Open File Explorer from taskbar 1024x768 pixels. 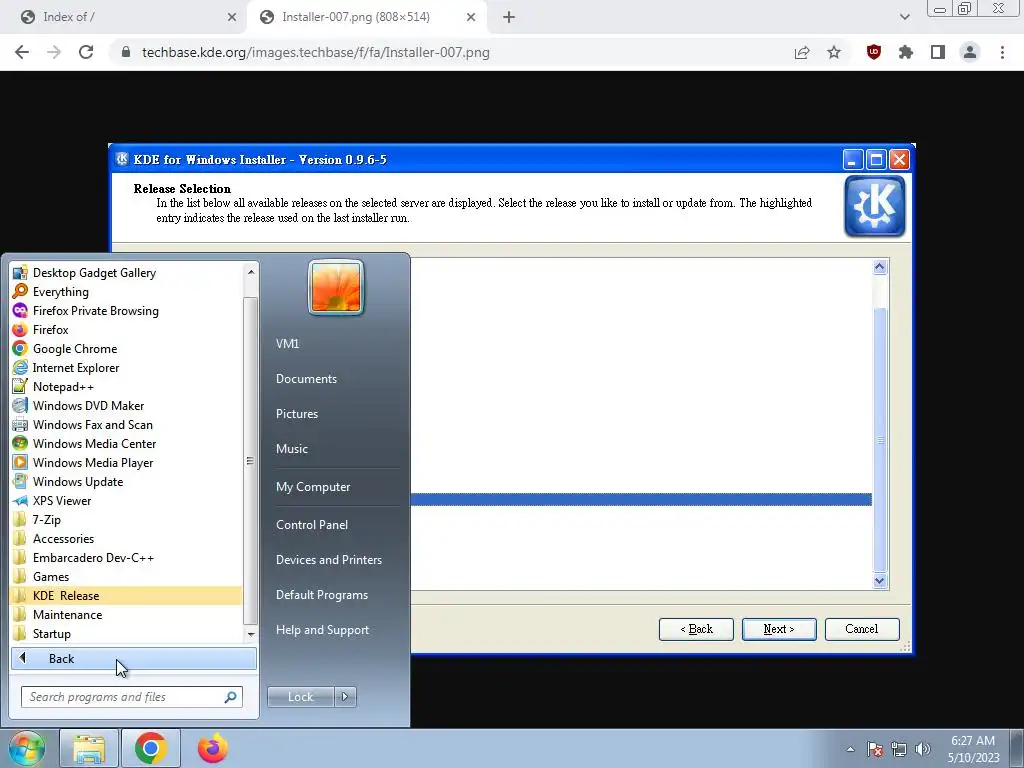(89, 748)
